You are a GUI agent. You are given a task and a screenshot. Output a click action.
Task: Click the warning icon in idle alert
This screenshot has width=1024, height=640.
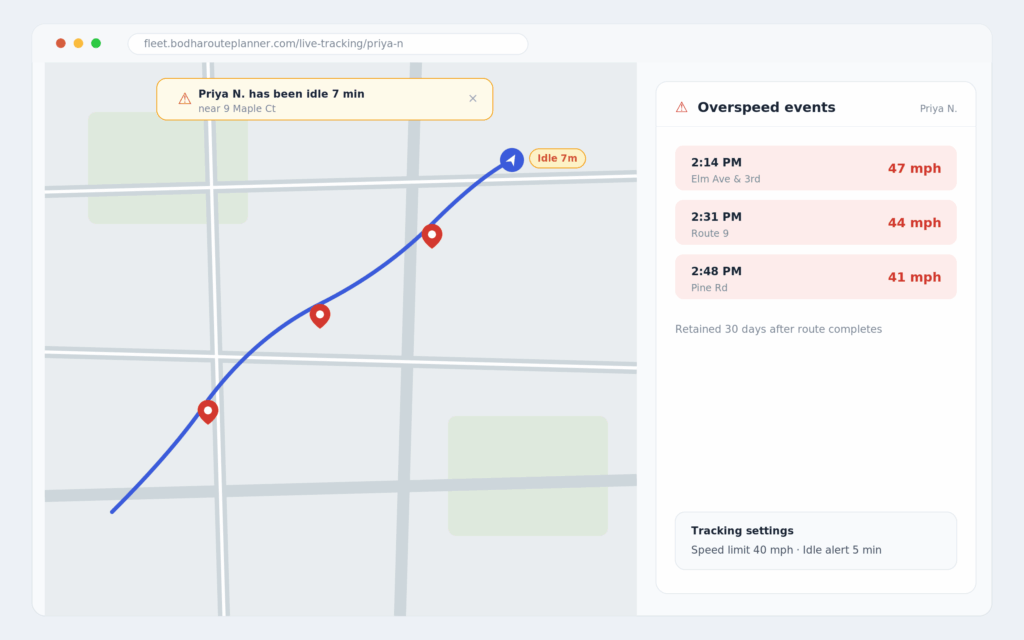[x=185, y=99]
